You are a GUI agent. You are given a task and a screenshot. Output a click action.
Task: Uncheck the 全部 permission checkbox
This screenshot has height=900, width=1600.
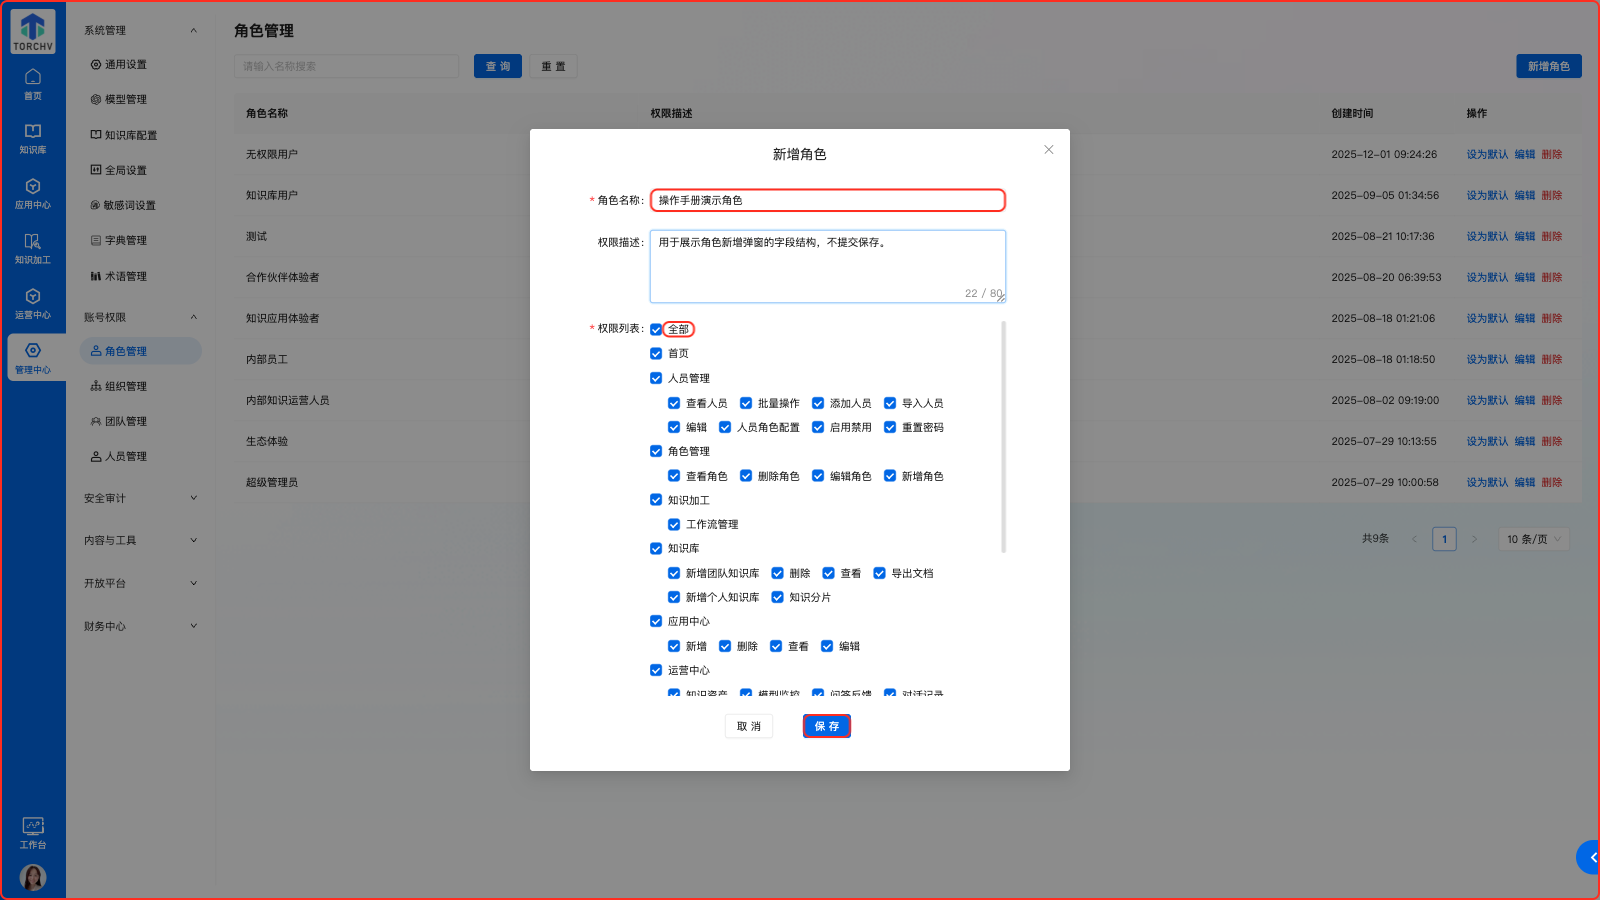[656, 328]
